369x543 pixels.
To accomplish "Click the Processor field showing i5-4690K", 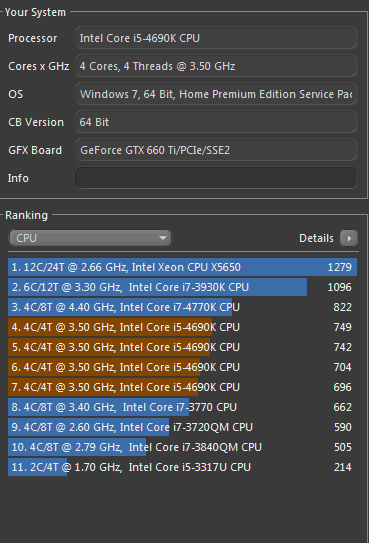I will tap(216, 38).
